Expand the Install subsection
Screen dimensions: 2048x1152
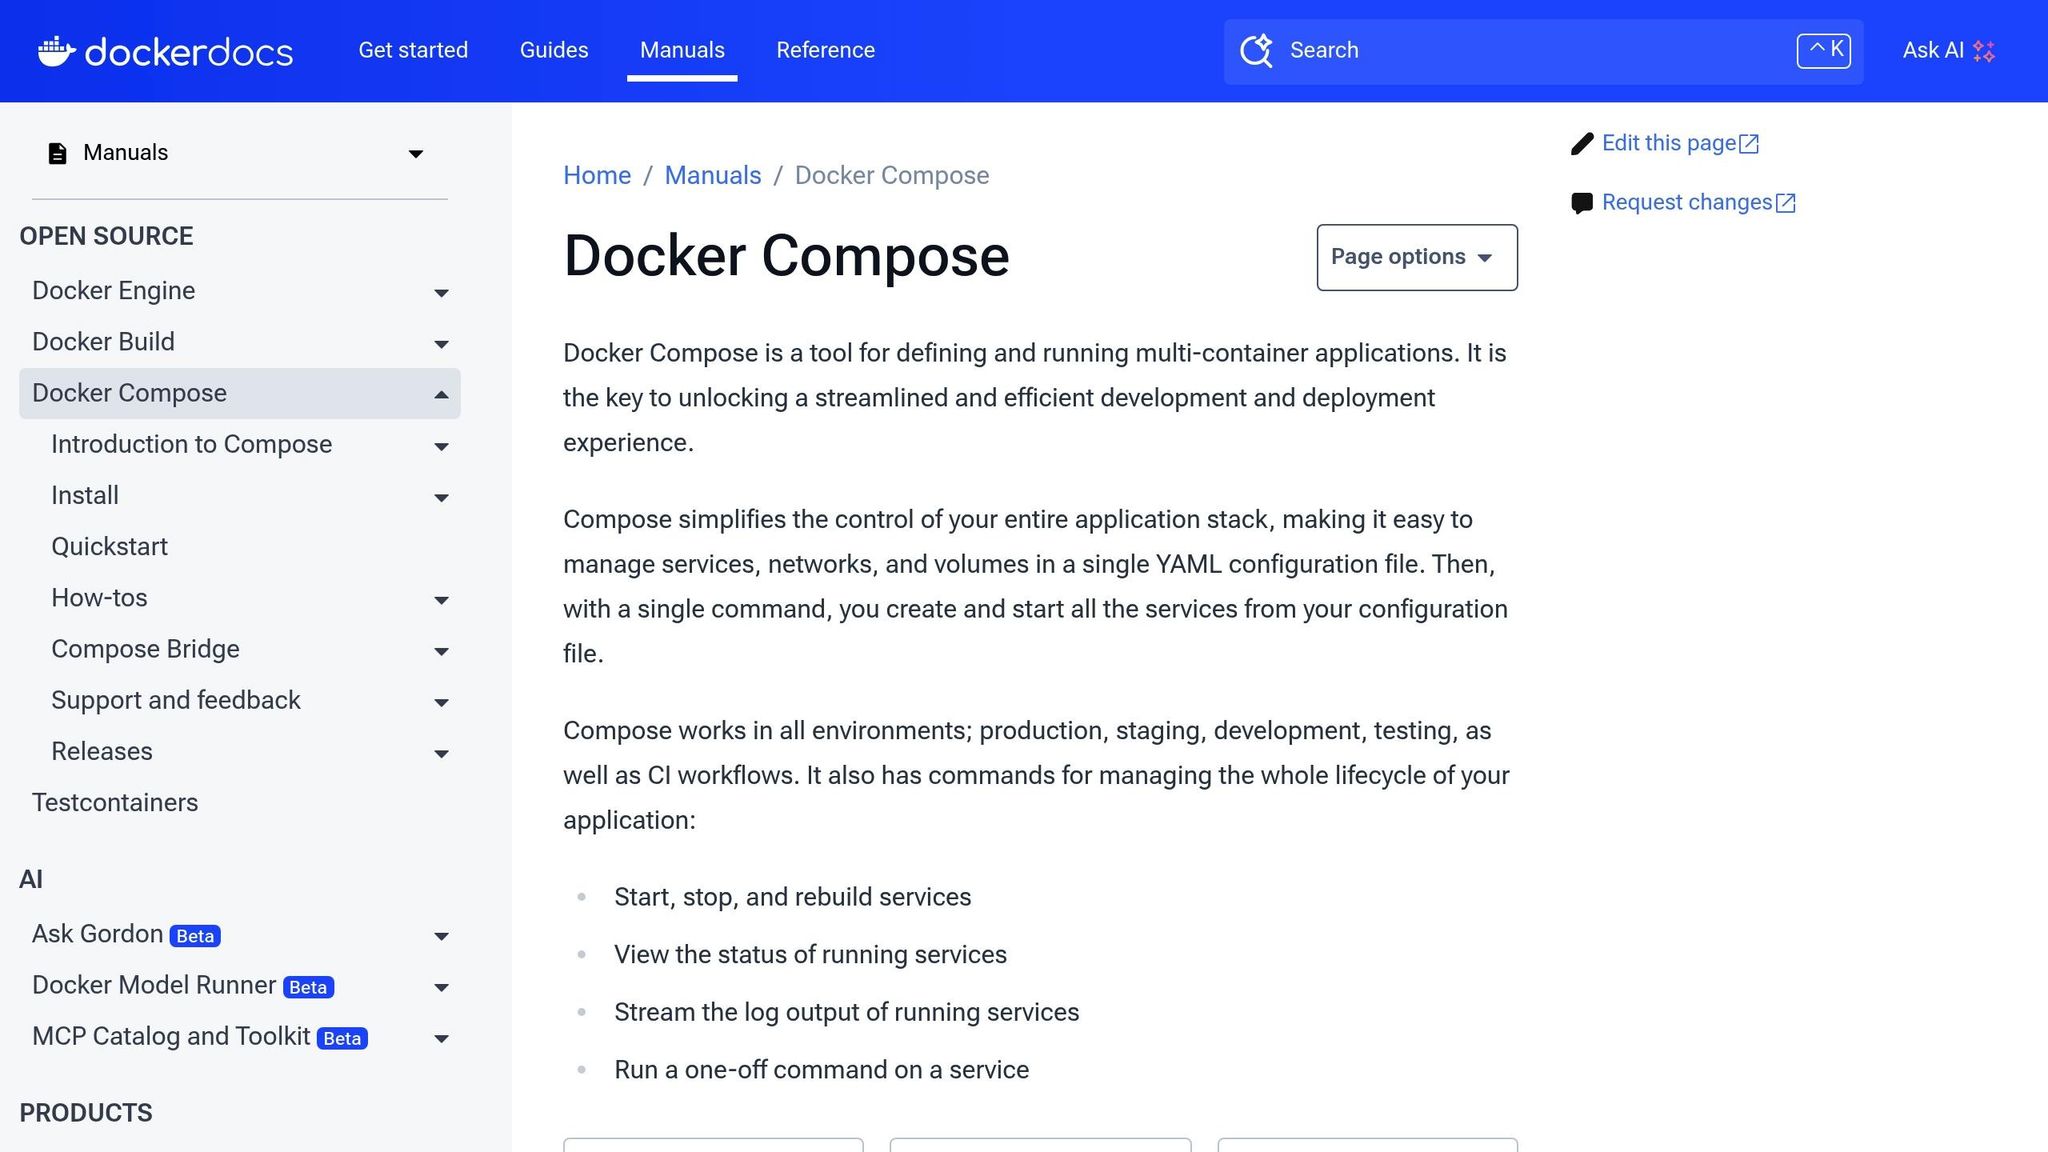point(441,498)
